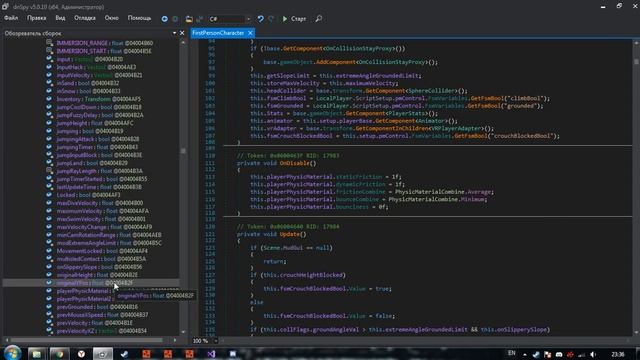Viewport: 640px width, 360px height.
Task: Close the Обозреватель сборок panel
Action: pos(182,33)
